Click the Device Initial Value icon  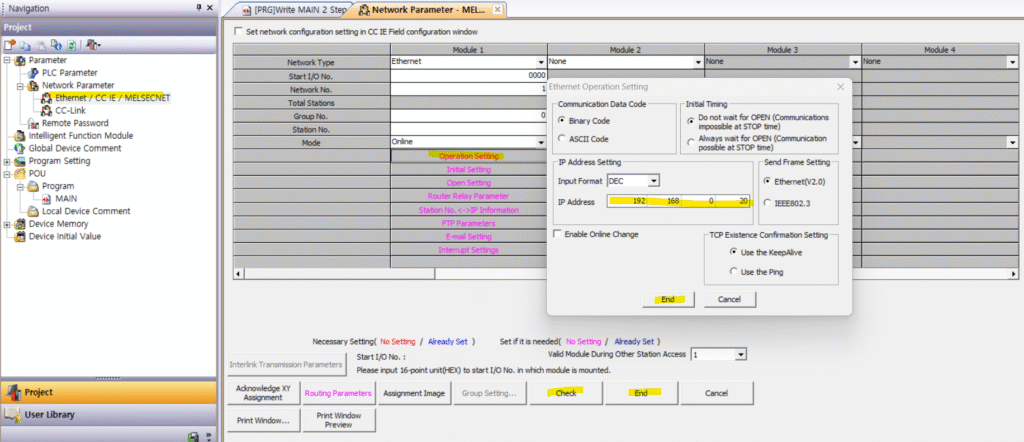20,237
